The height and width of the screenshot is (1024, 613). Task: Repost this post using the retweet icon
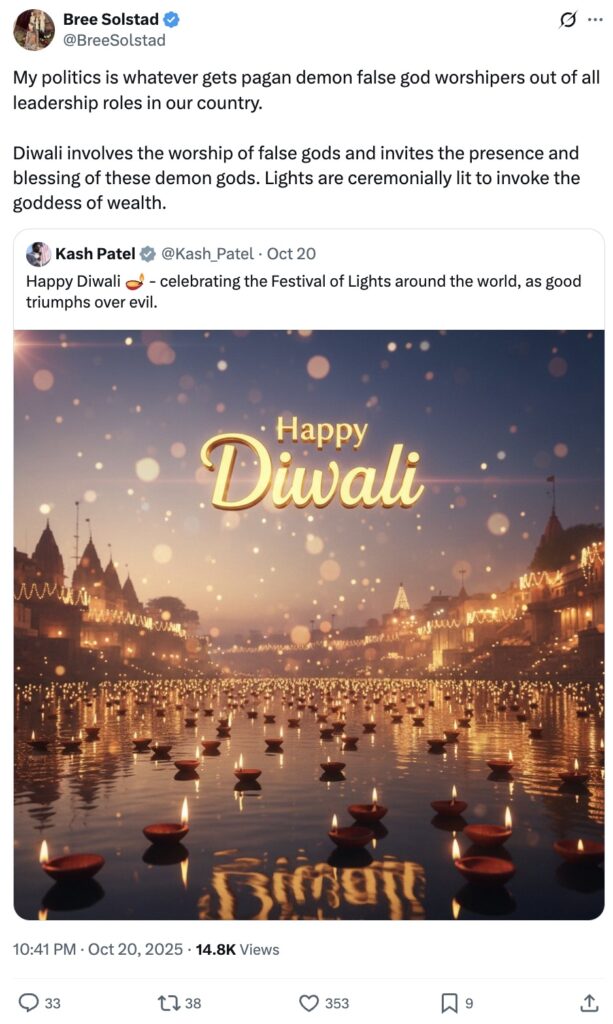click(169, 1002)
